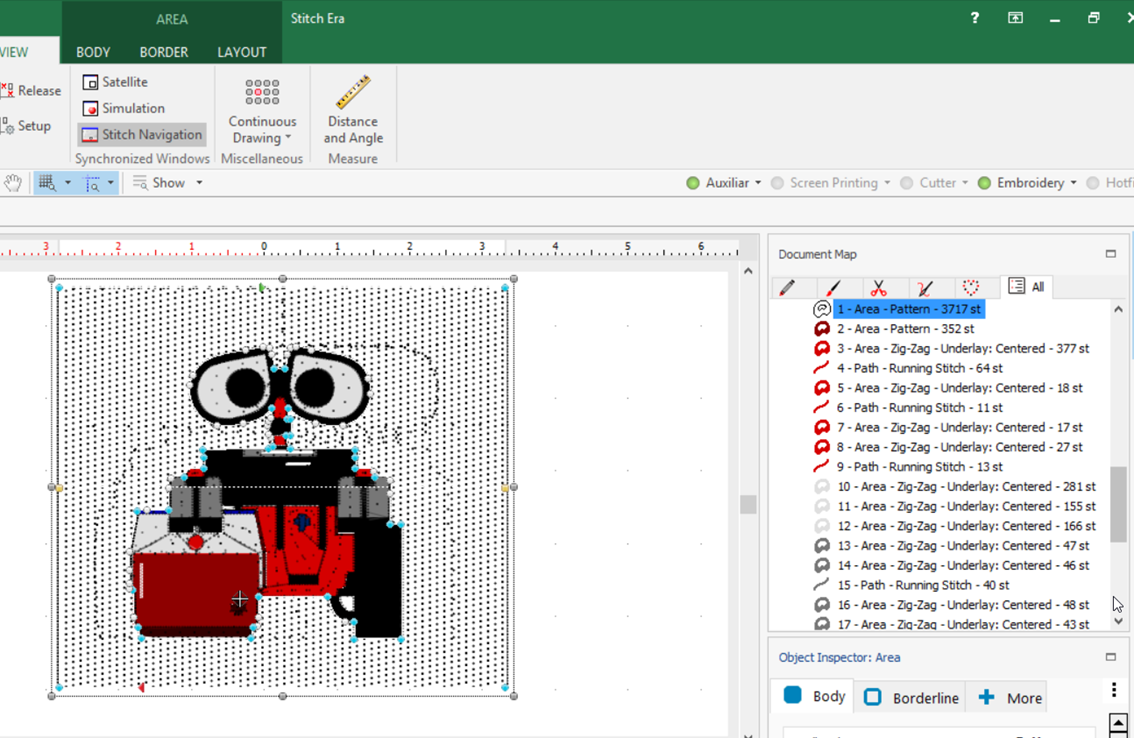Open the Auxiliar dropdown arrow

pyautogui.click(x=758, y=183)
